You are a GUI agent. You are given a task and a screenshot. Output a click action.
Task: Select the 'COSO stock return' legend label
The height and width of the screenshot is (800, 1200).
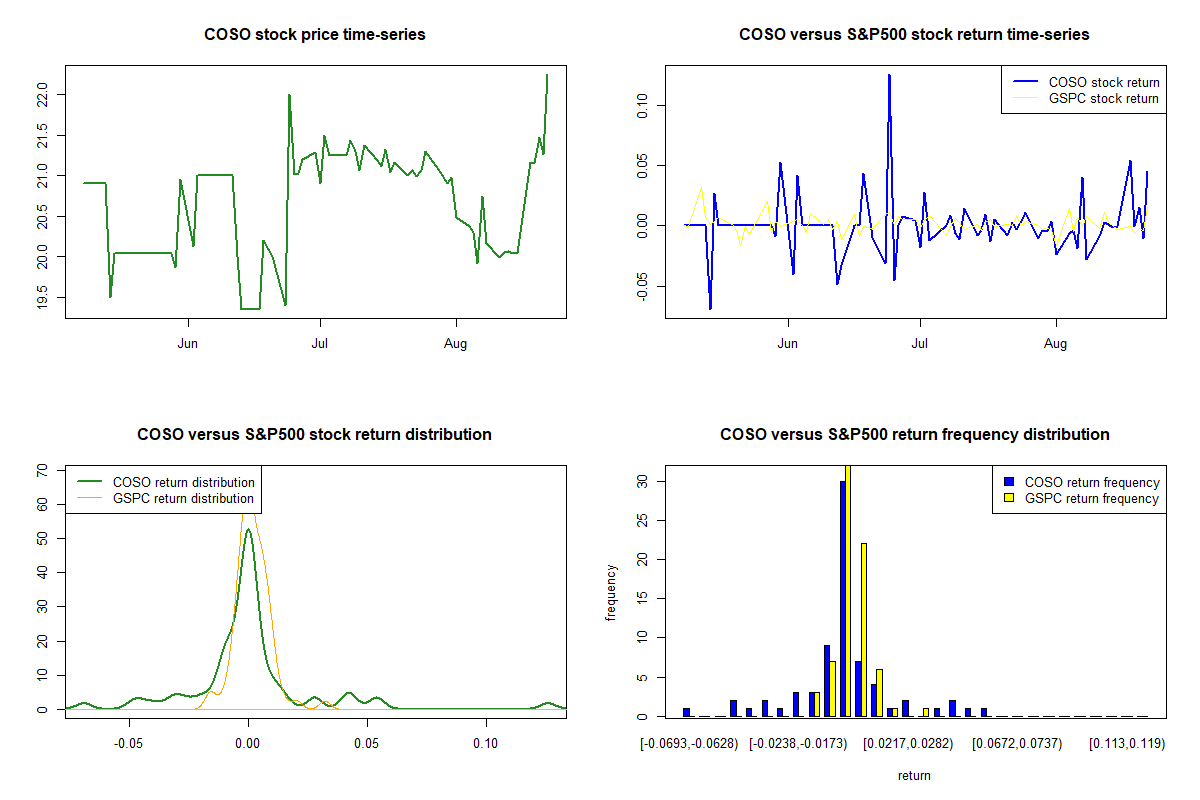1103,82
